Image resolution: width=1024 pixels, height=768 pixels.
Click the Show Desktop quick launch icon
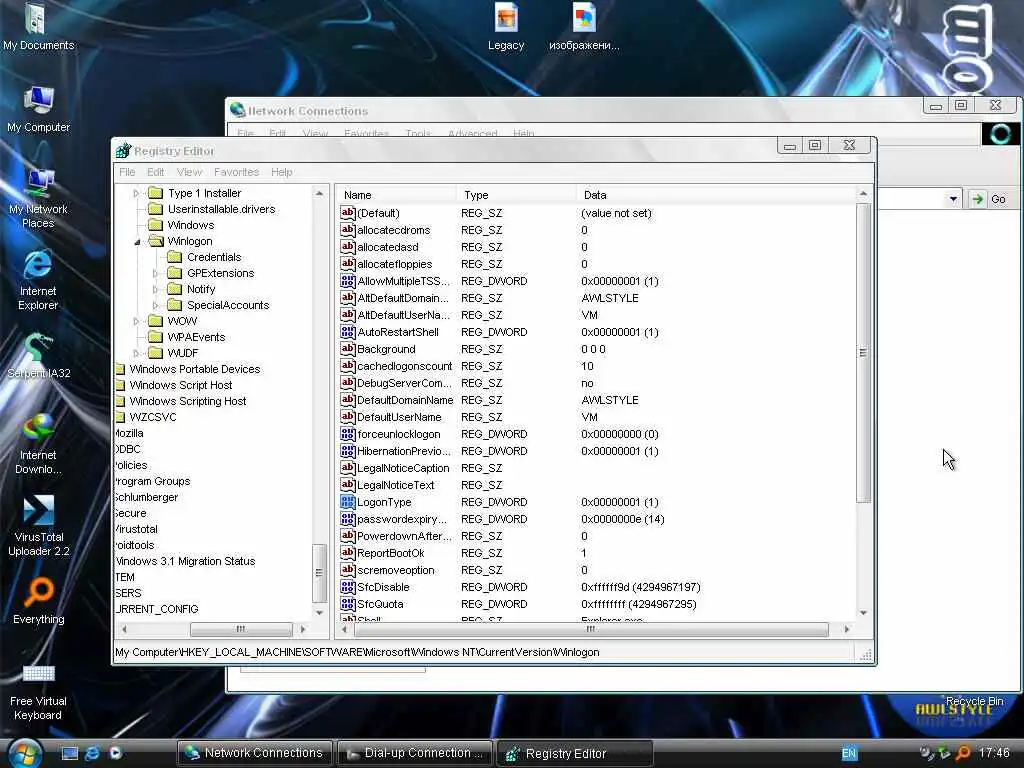click(x=69, y=753)
